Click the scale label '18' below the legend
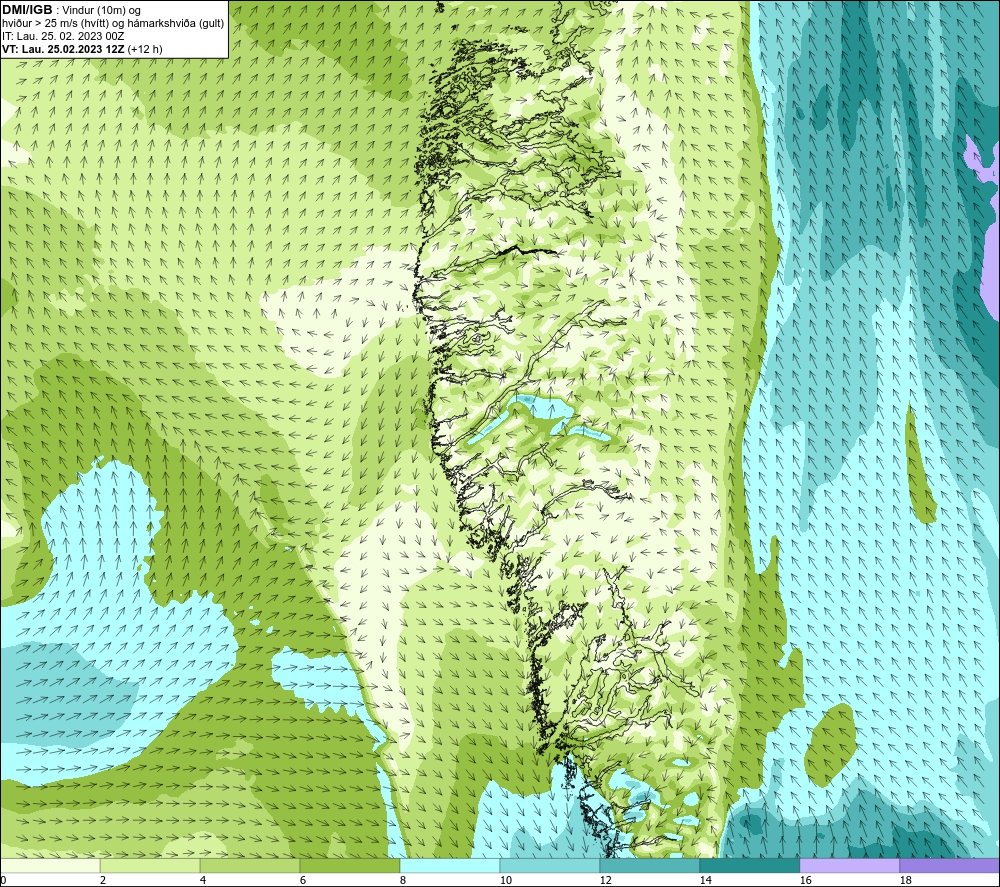Screen dimensions: 1000x887 point(906,880)
